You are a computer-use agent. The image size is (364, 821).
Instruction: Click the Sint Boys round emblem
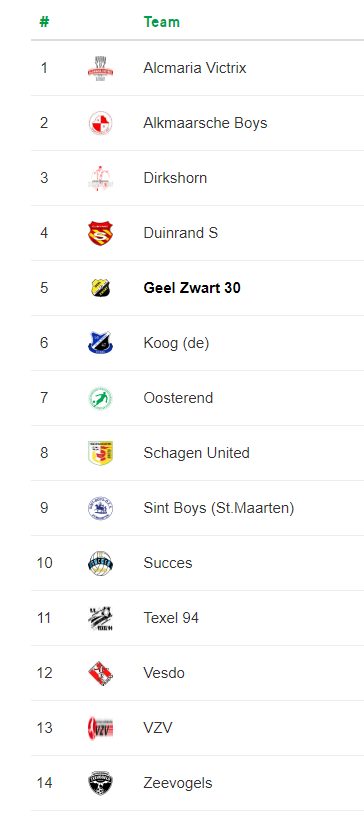point(101,508)
